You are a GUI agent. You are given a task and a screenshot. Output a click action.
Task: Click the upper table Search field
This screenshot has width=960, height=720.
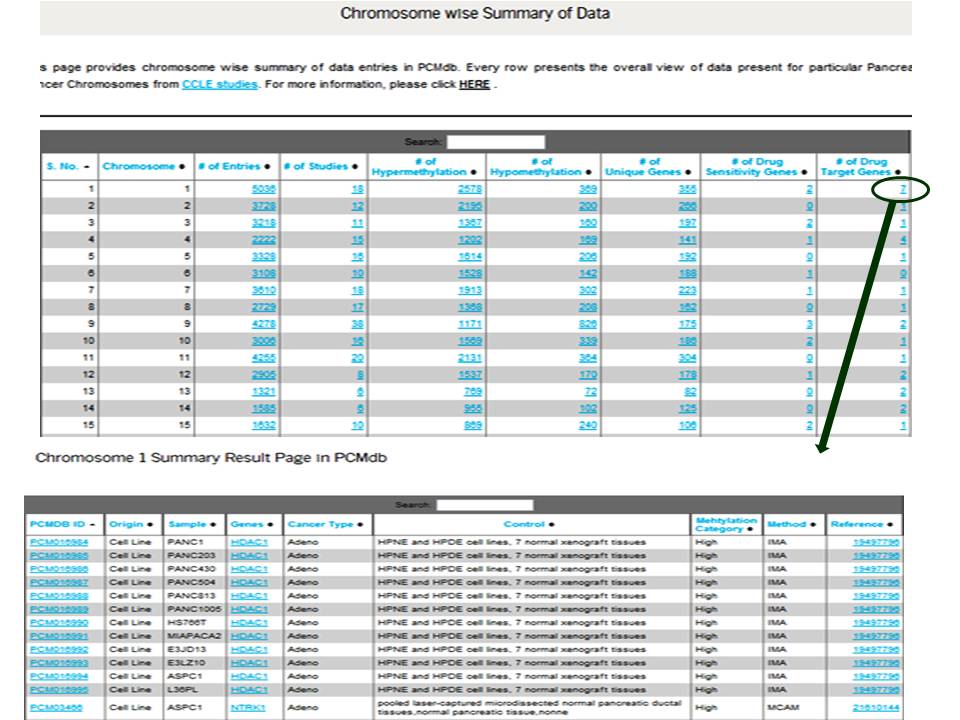pos(495,142)
